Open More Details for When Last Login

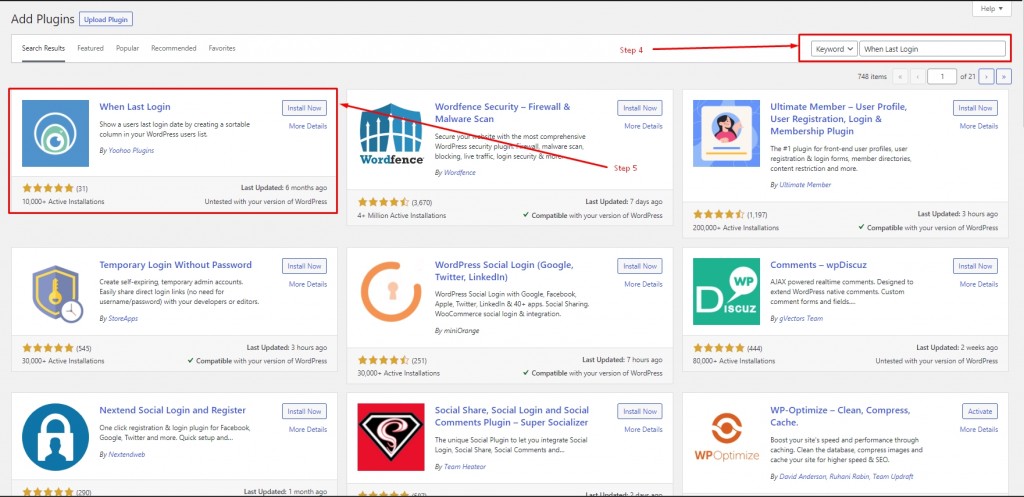[308, 126]
